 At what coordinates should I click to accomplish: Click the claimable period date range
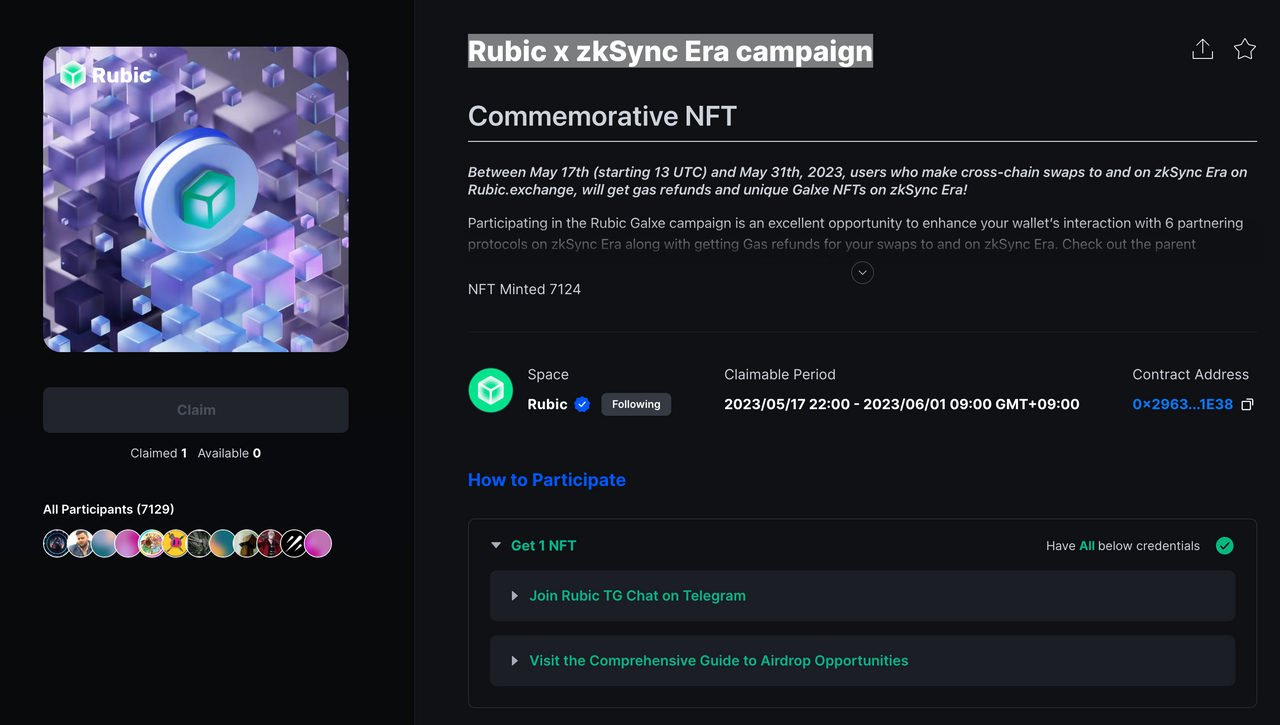tap(902, 405)
